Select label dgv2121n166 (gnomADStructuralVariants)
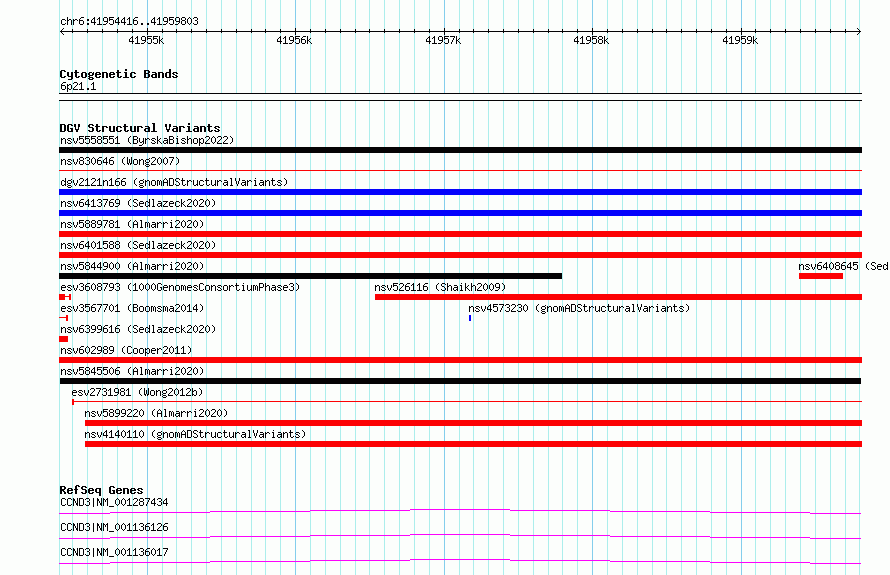Screen dimensions: 890x575 coord(174,182)
